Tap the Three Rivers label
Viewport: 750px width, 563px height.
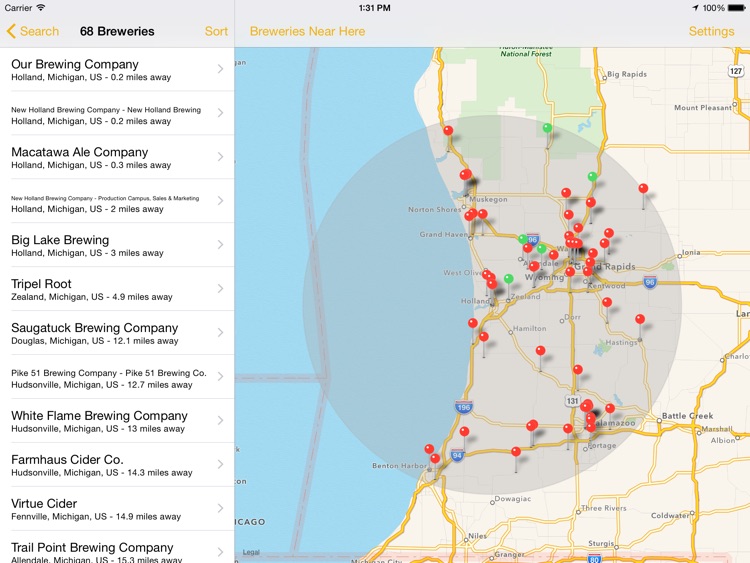tap(604, 508)
